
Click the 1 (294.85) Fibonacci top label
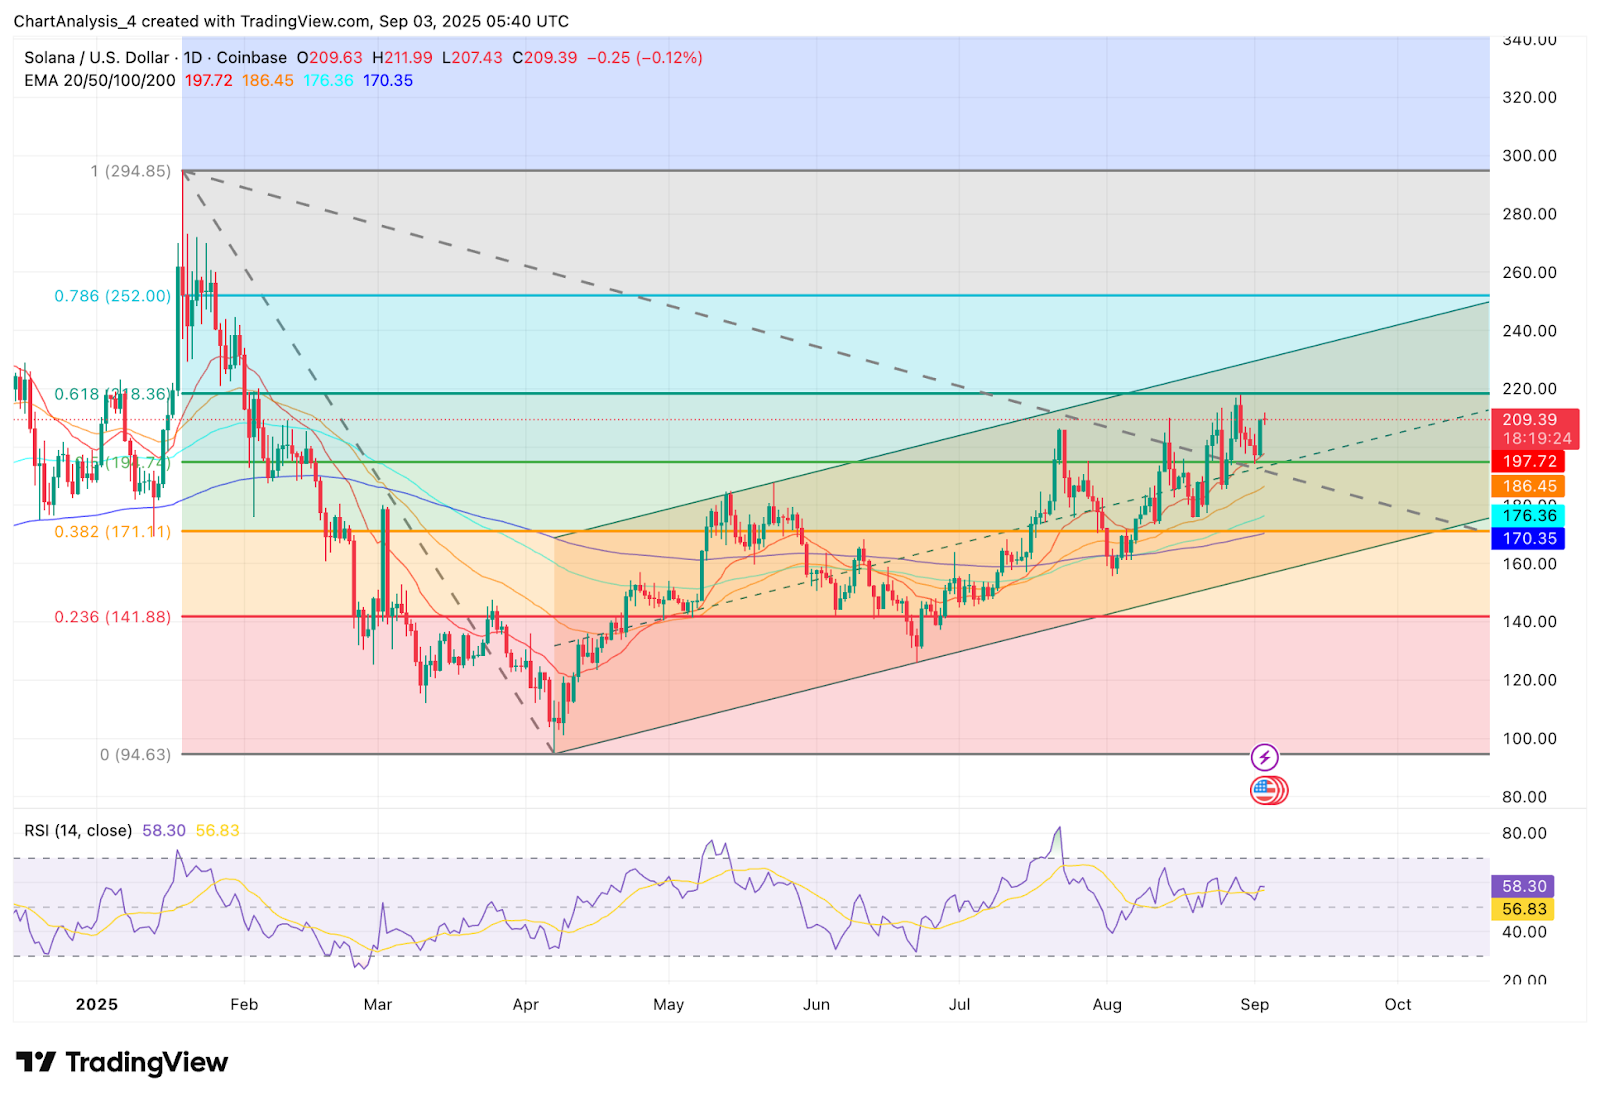pyautogui.click(x=131, y=172)
